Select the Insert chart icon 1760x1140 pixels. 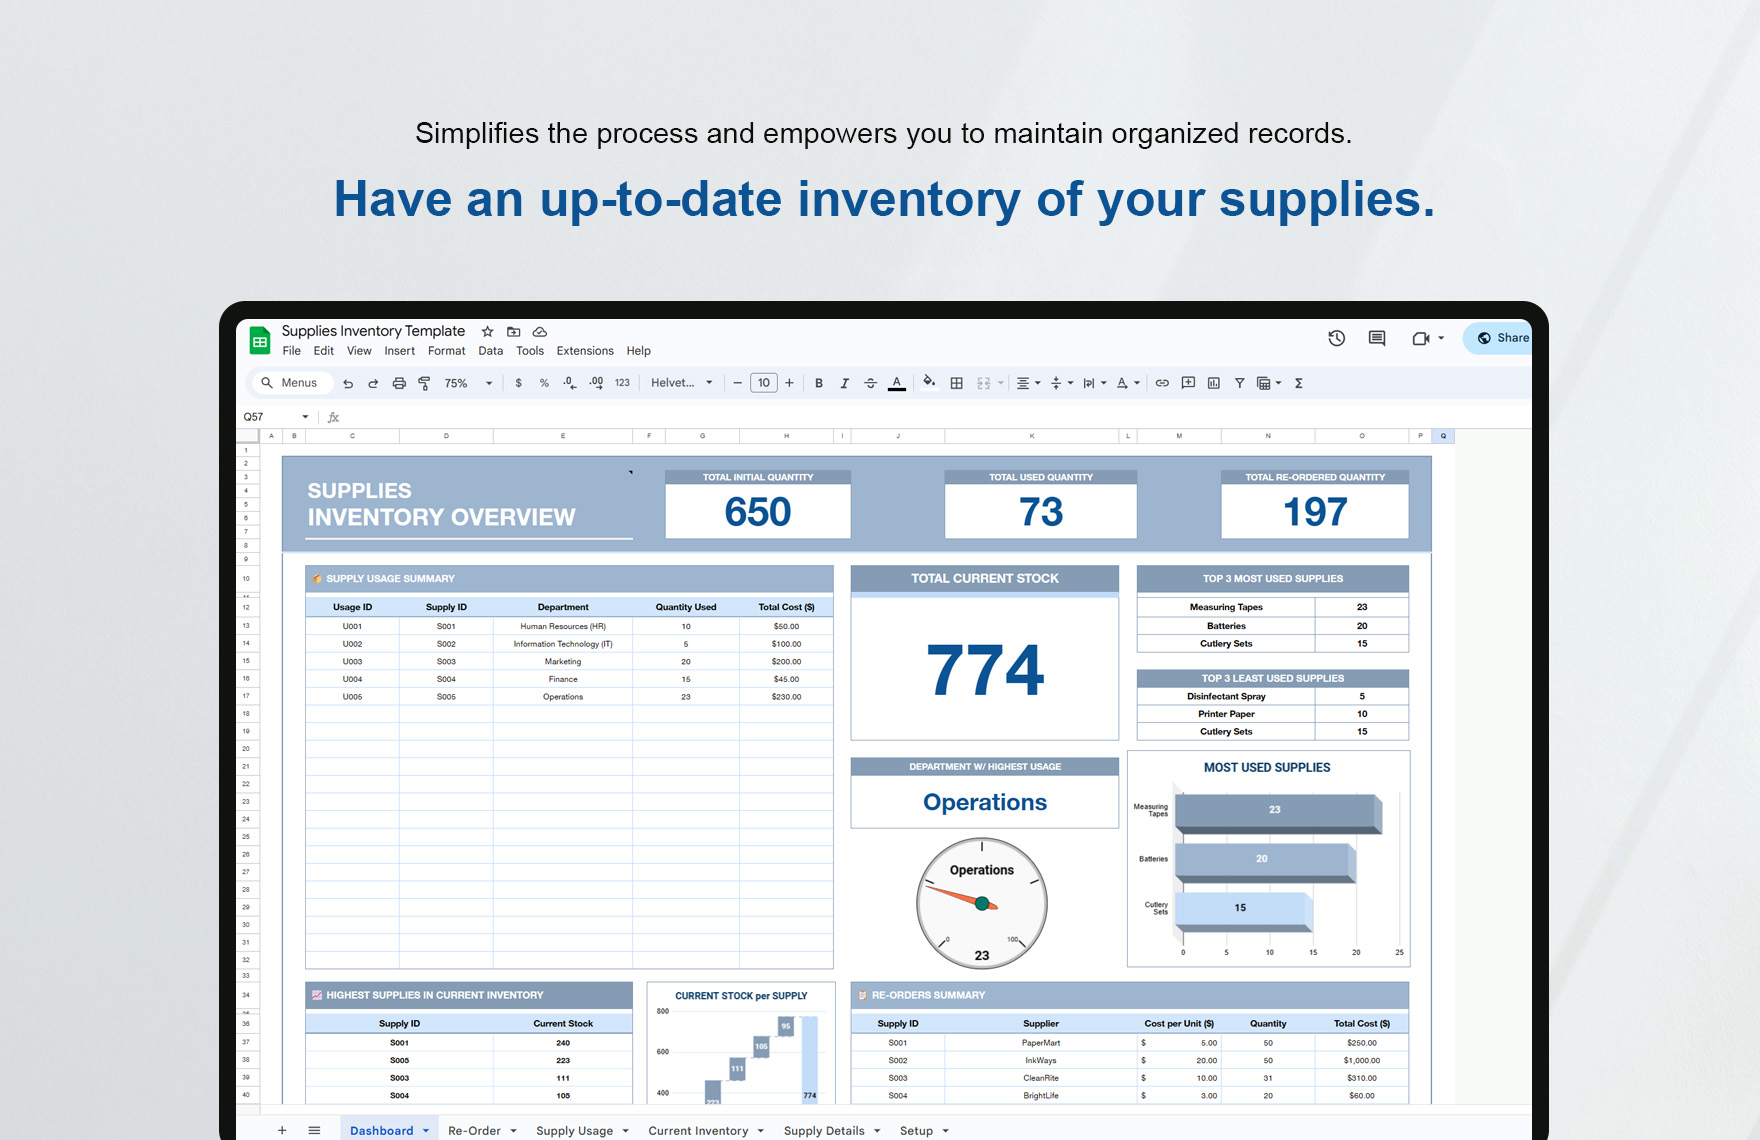1213,383
